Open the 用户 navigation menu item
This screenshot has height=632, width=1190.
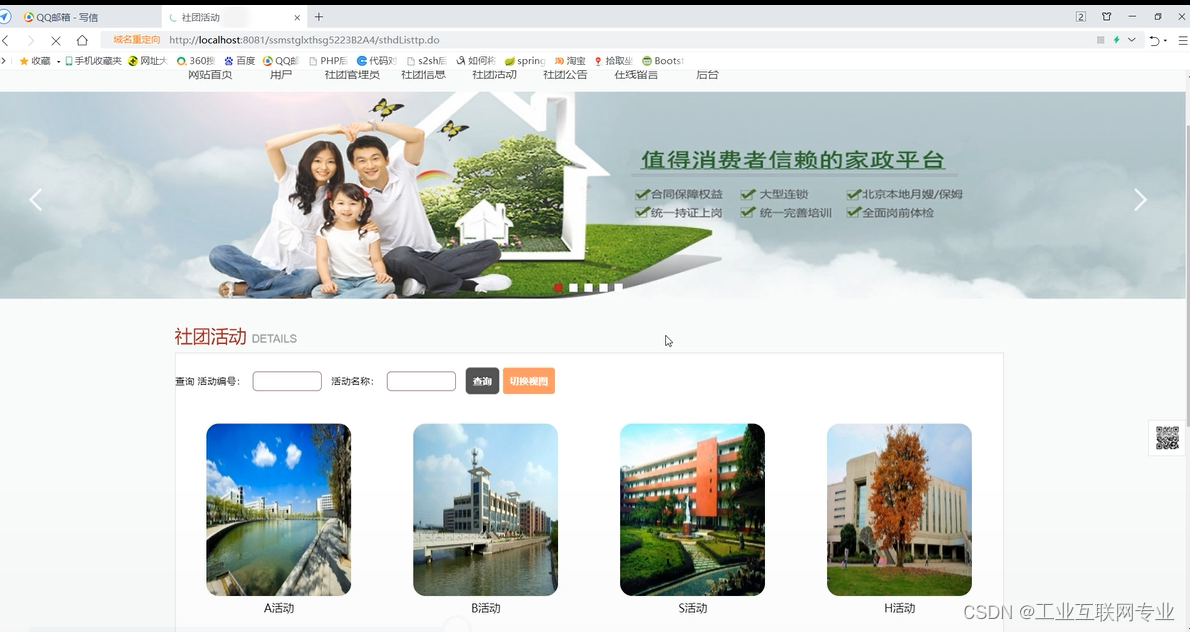(281, 74)
